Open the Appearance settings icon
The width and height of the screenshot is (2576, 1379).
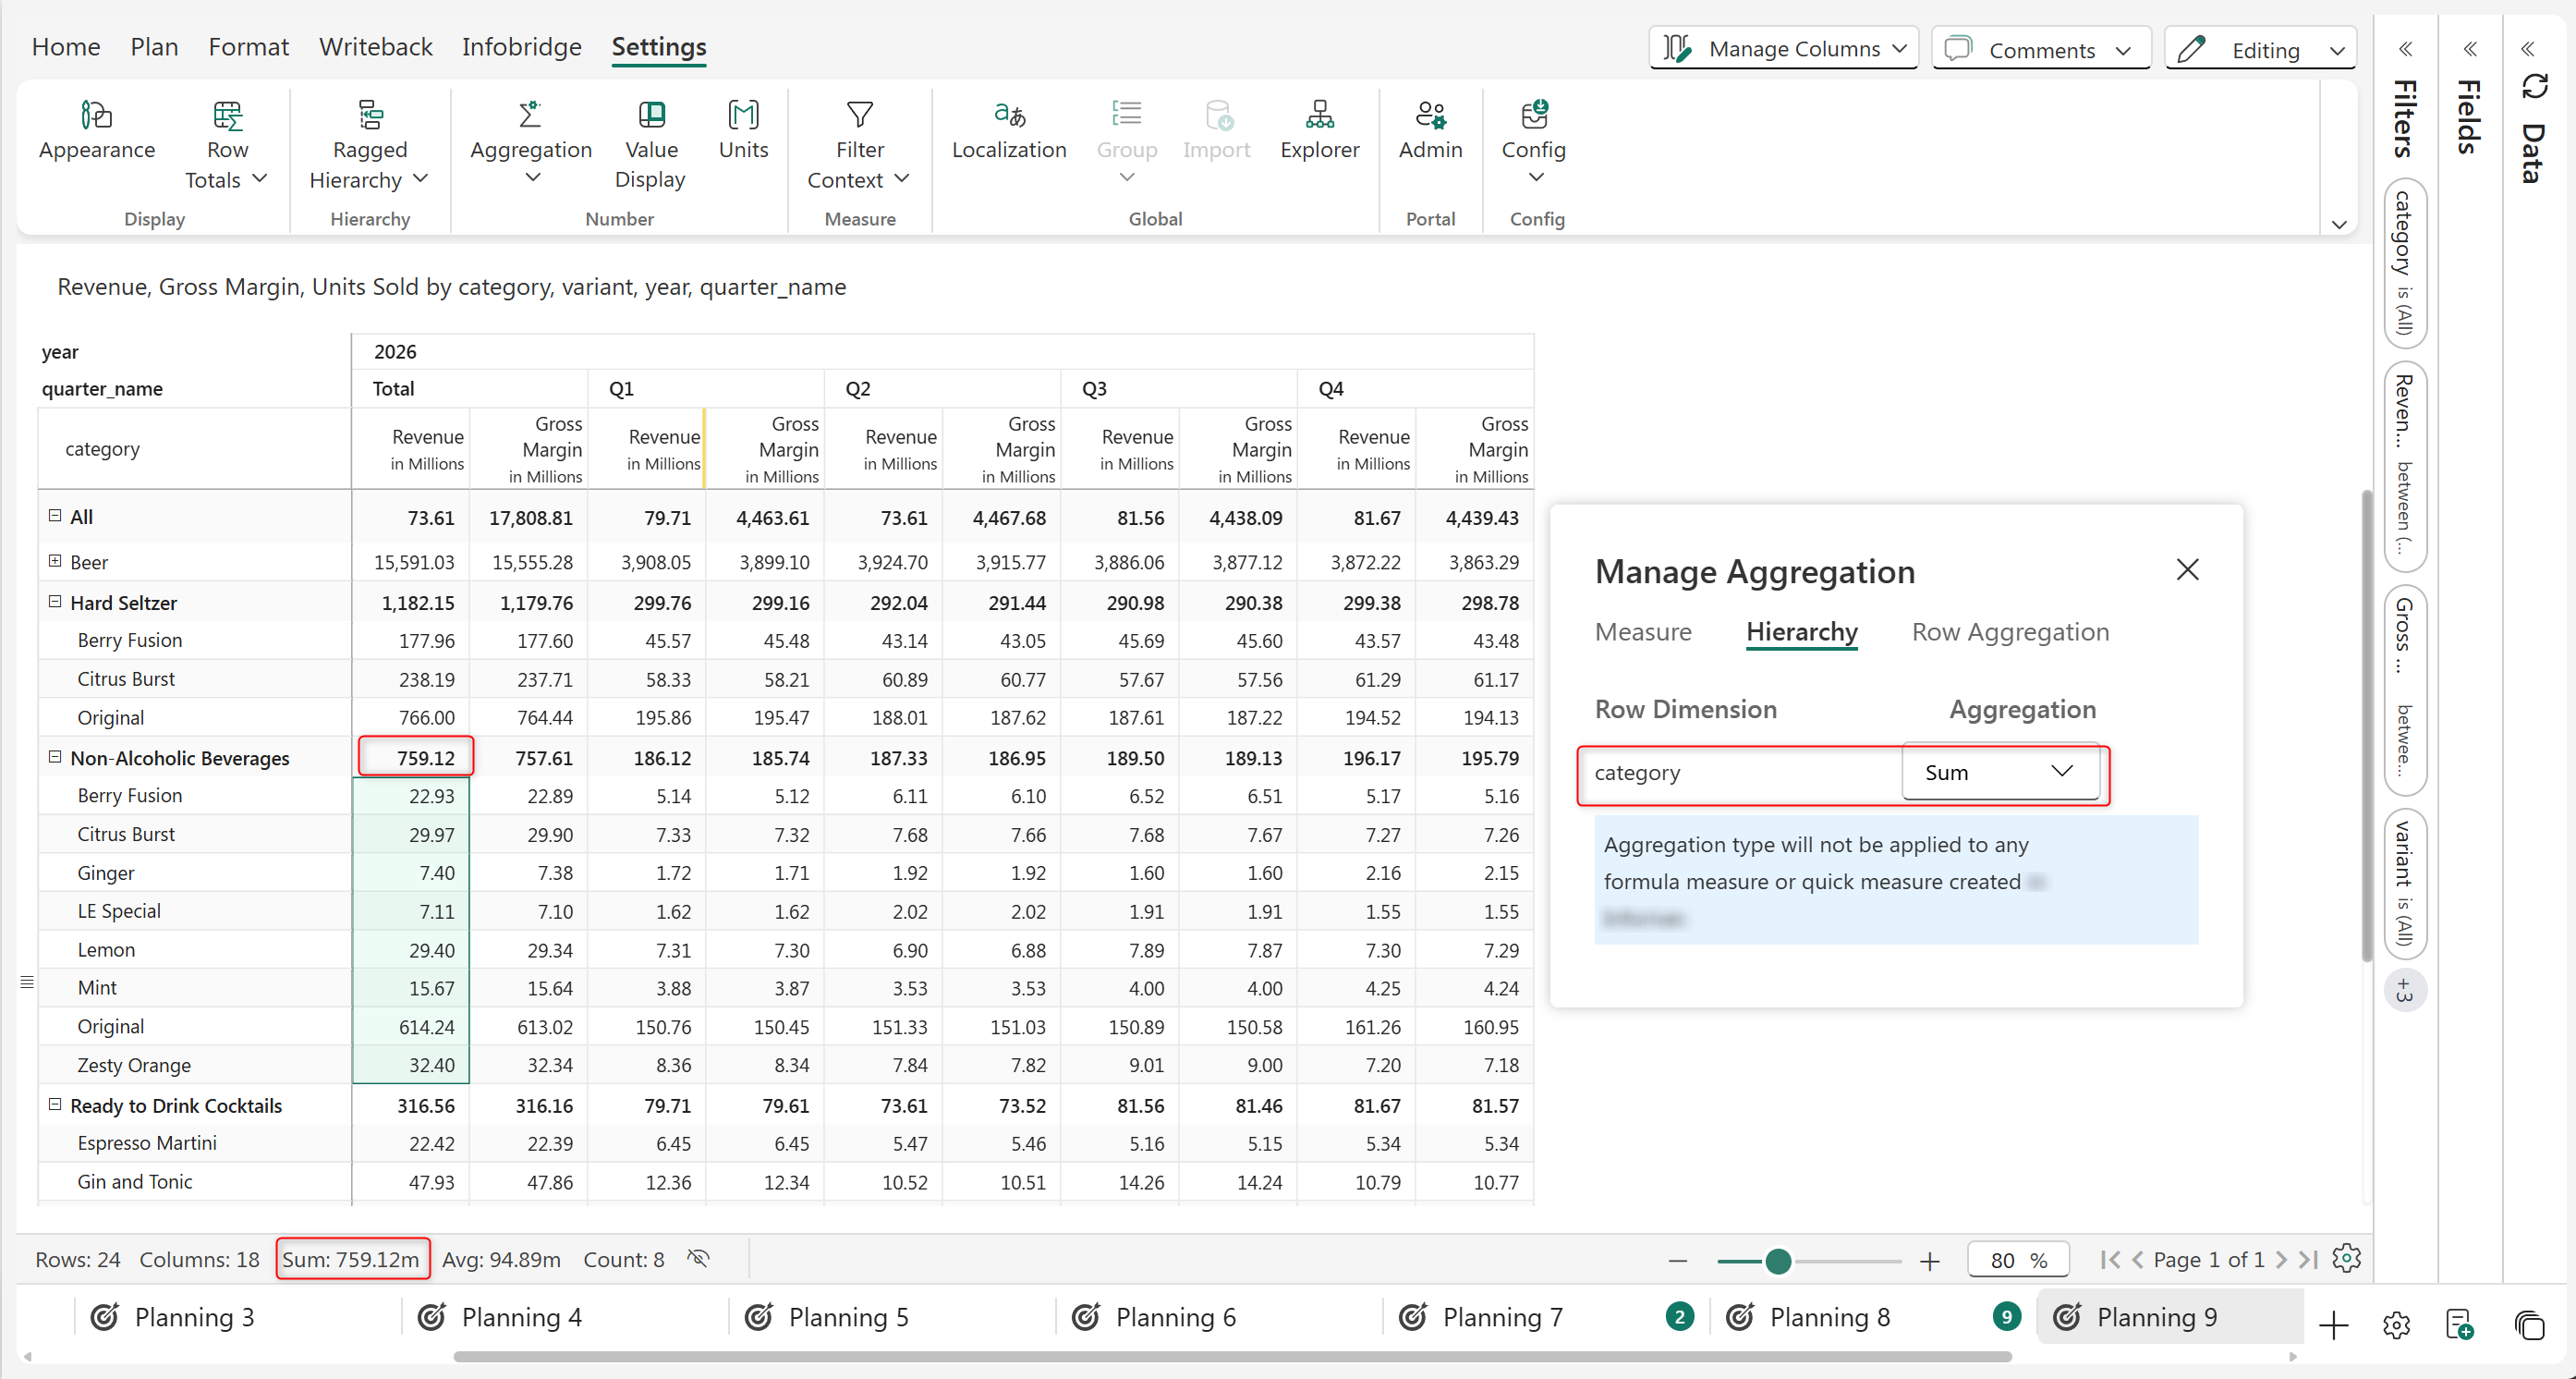[96, 116]
